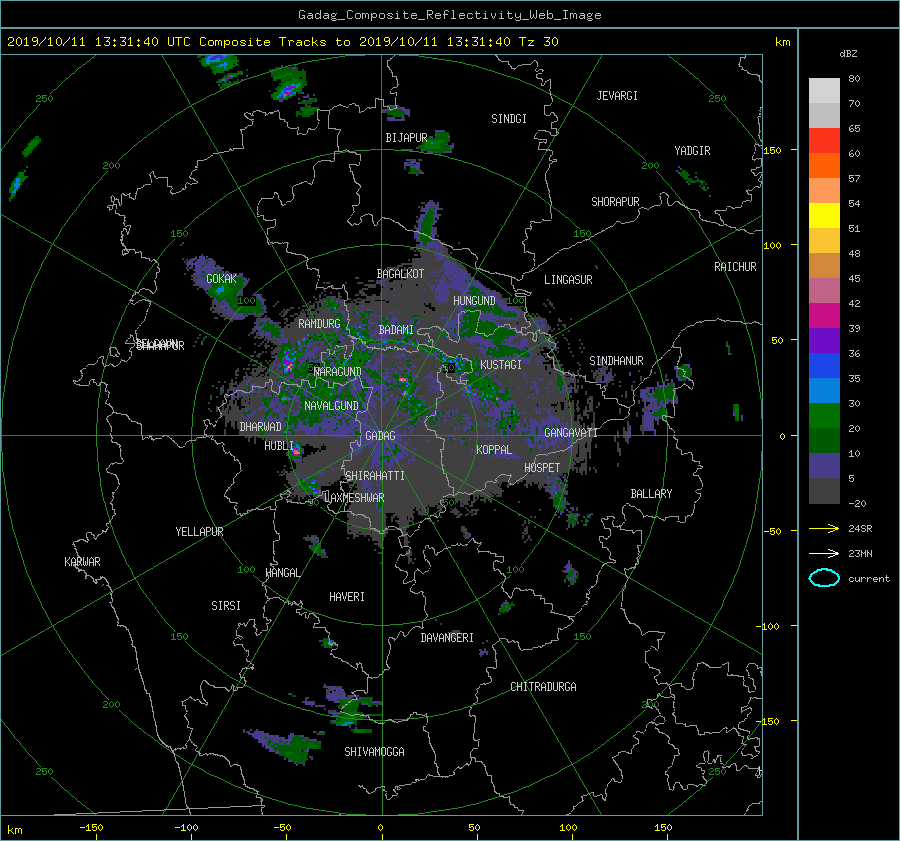Click the BAGALKOT city label

click(x=400, y=274)
